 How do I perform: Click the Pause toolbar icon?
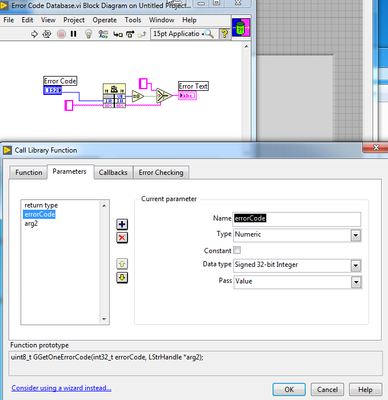(x=74, y=34)
